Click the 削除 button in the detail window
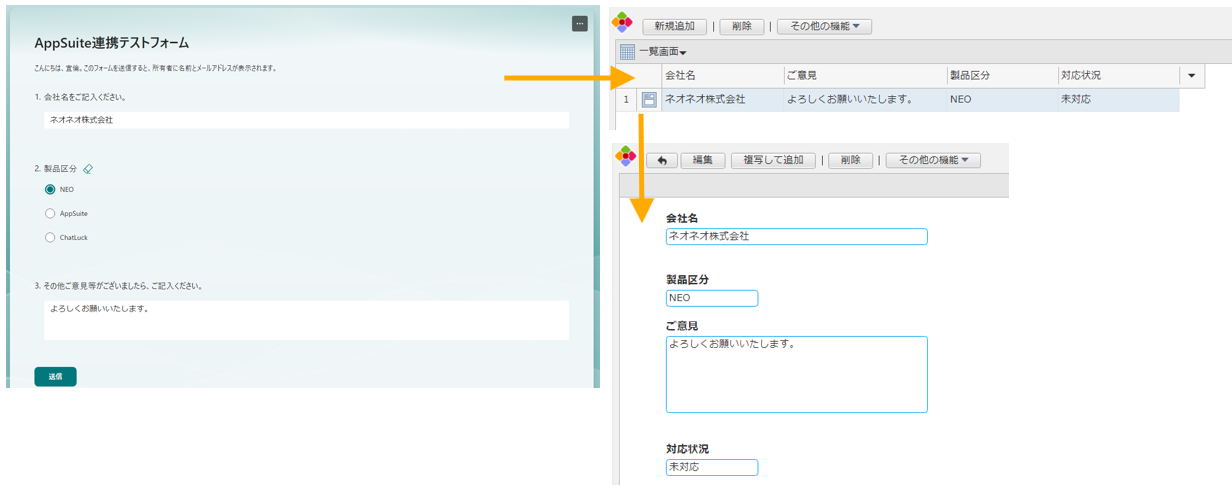Screen dimensions: 1232x490 click(x=850, y=160)
